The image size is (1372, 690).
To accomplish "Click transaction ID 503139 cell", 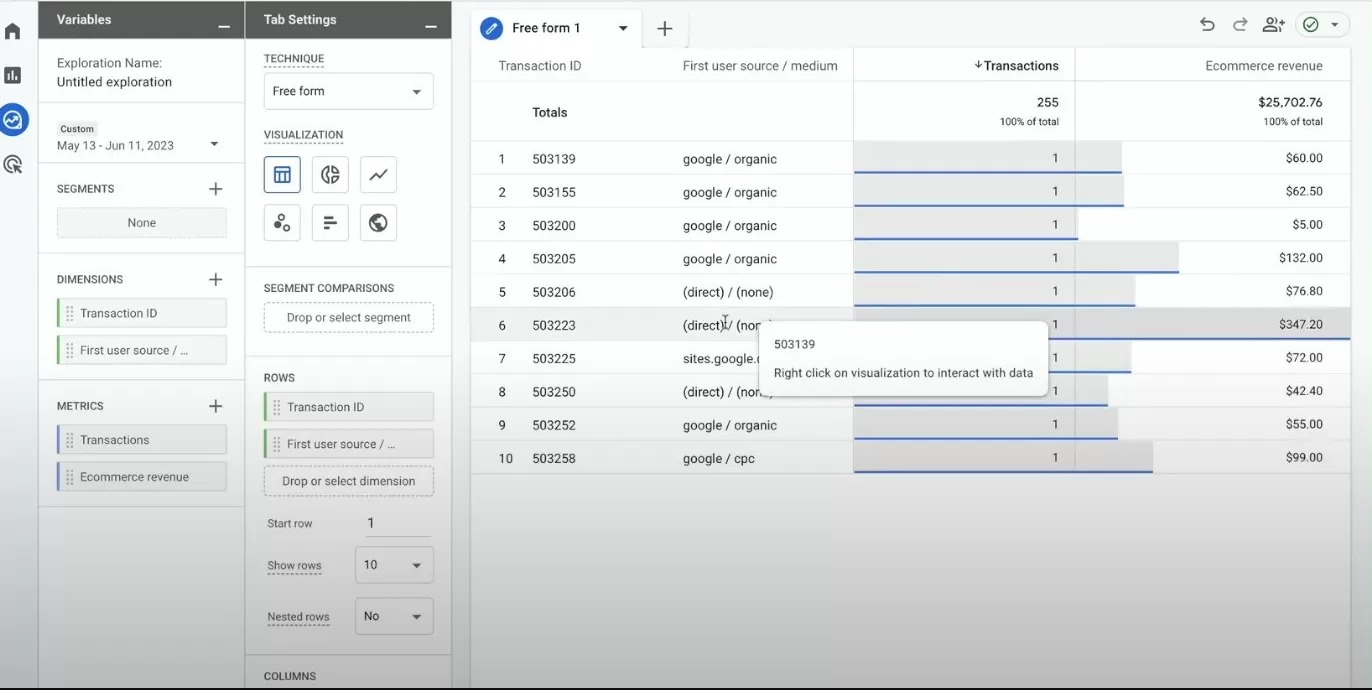I will 554,159.
